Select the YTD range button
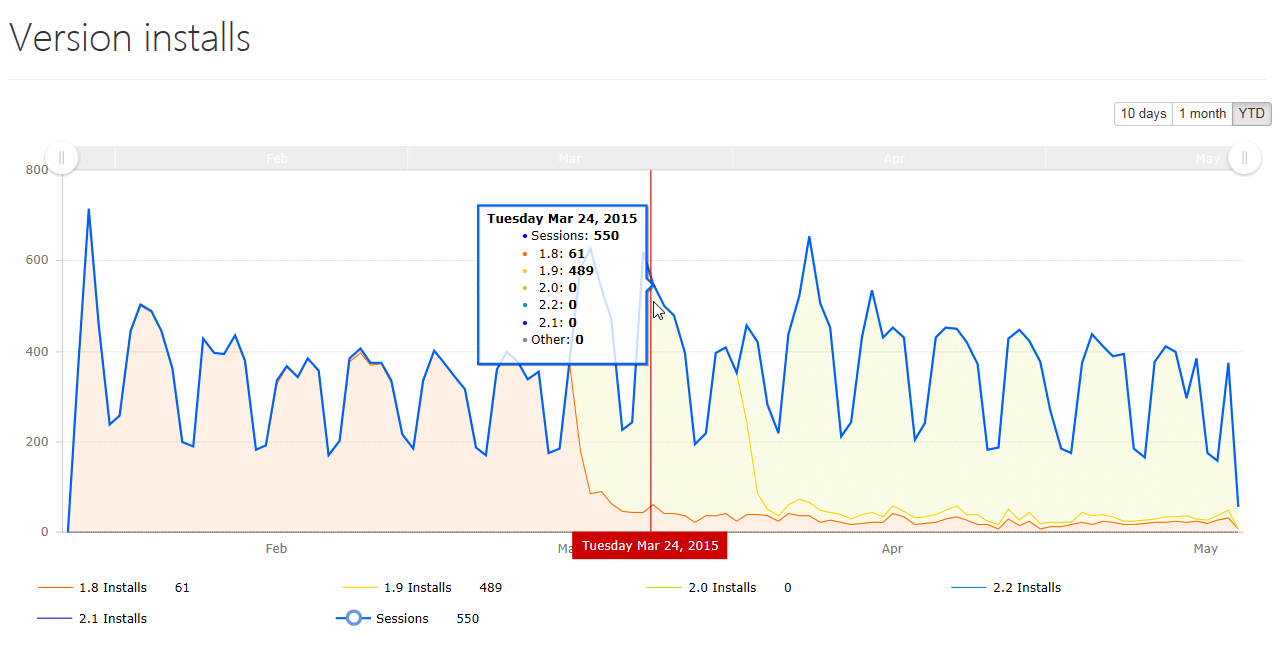Screen dimensions: 1282x646 pyautogui.click(x=1251, y=114)
